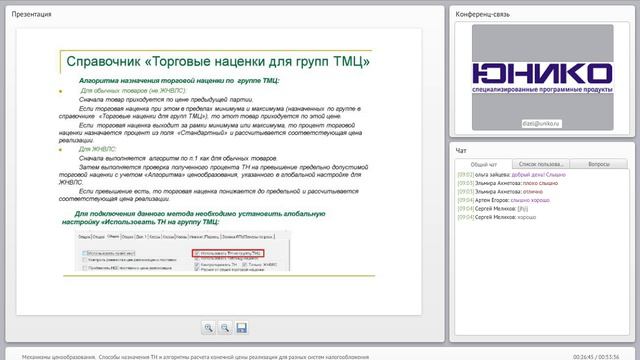Open the Список пользова... tab
Viewport: 640px width, 360px height.
(x=541, y=164)
